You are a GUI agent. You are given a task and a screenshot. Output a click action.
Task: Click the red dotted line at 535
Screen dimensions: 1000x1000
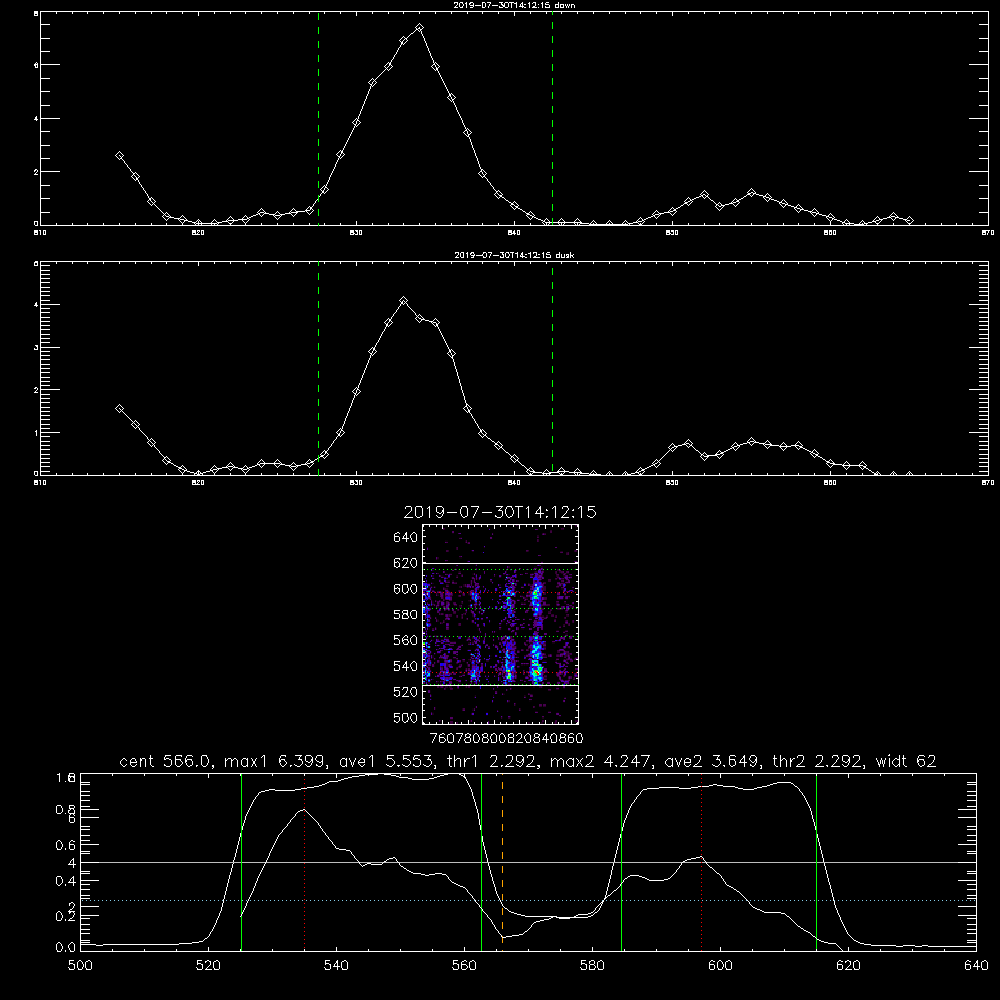click(305, 862)
